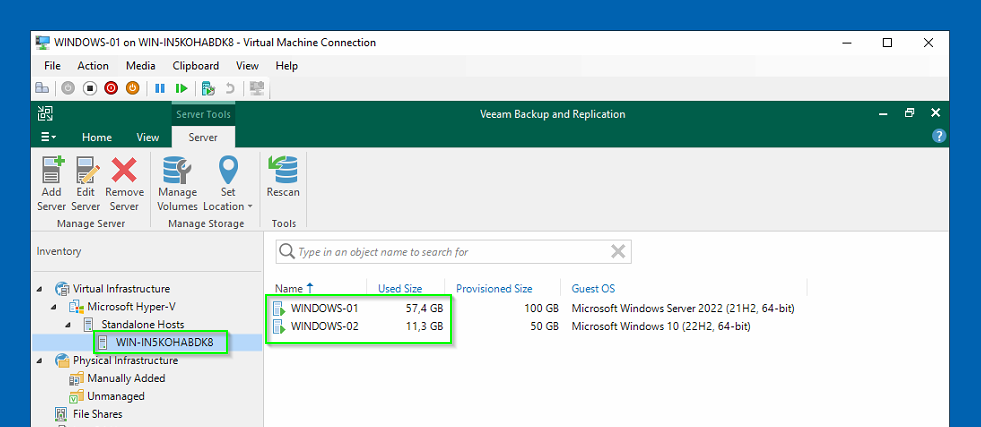Open the File menu of VM Connection
Screen dimensions: 981x427
pyautogui.click(x=53, y=66)
